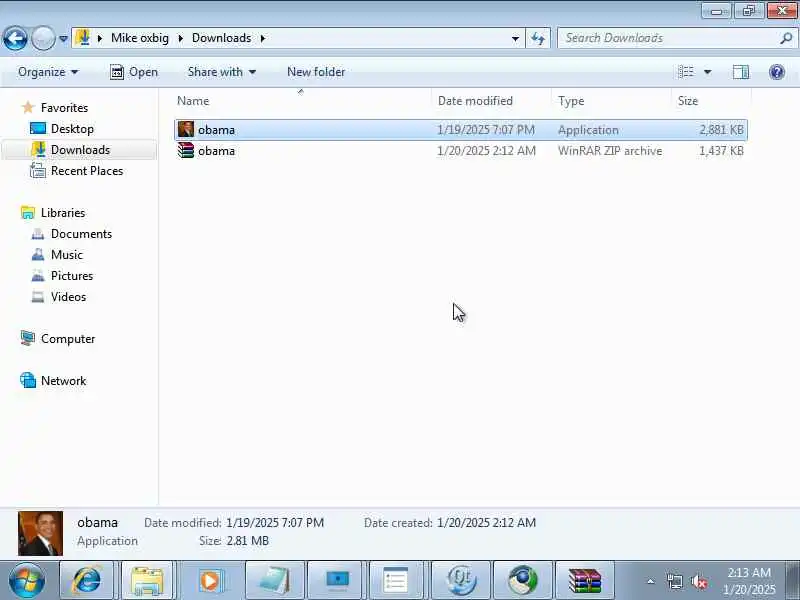This screenshot has width=800, height=600.
Task: Change view with the view icon
Action: point(686,72)
